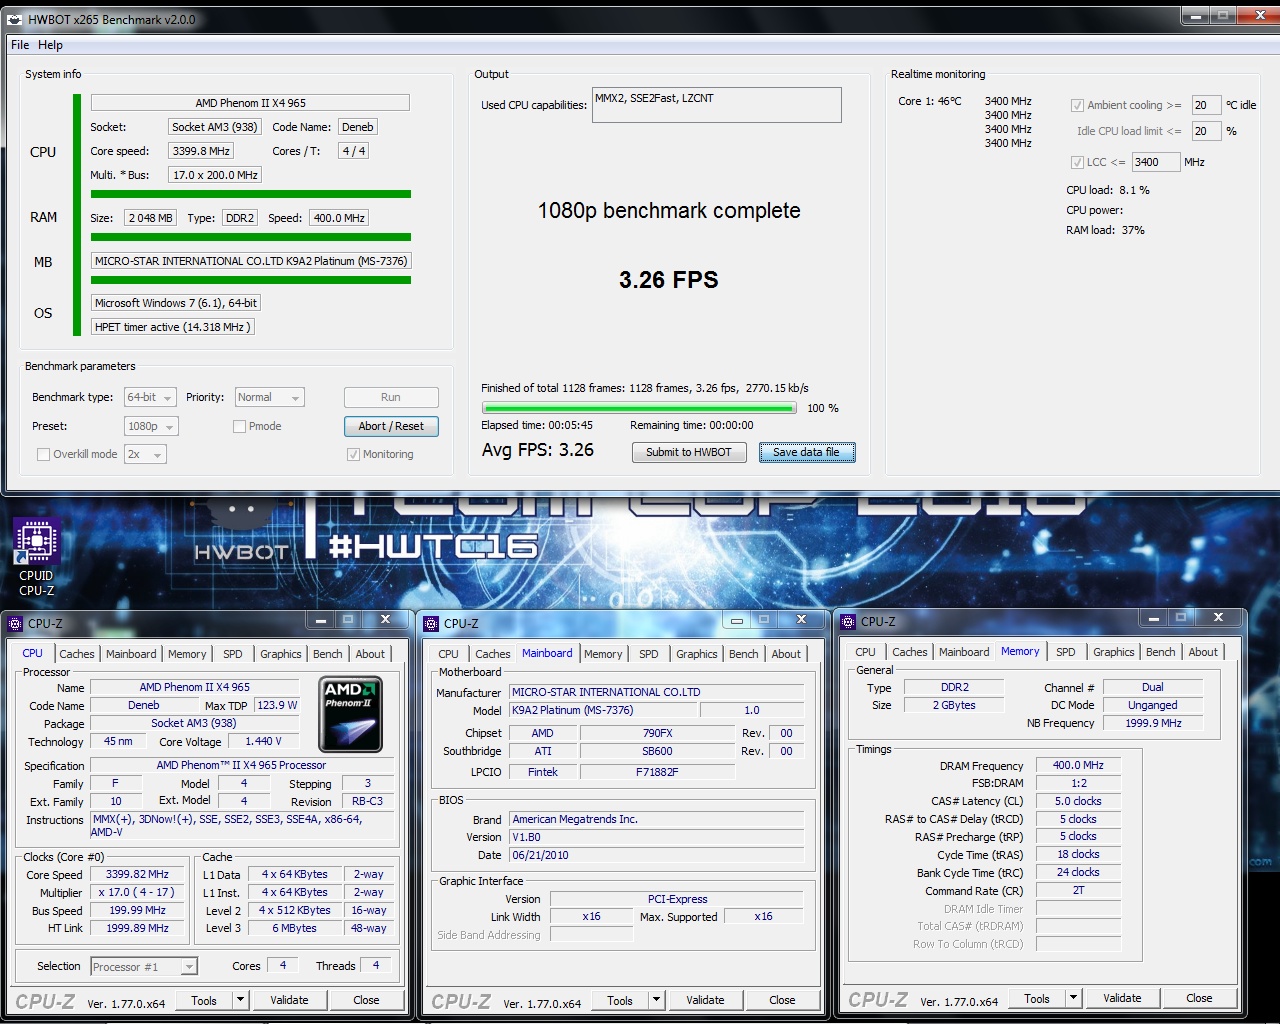The height and width of the screenshot is (1024, 1280).
Task: Minimize the left CPU-Z window
Action: pyautogui.click(x=320, y=620)
